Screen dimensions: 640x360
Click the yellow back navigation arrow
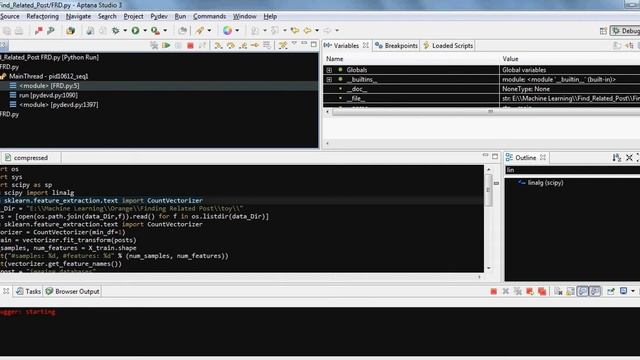pos(307,30)
